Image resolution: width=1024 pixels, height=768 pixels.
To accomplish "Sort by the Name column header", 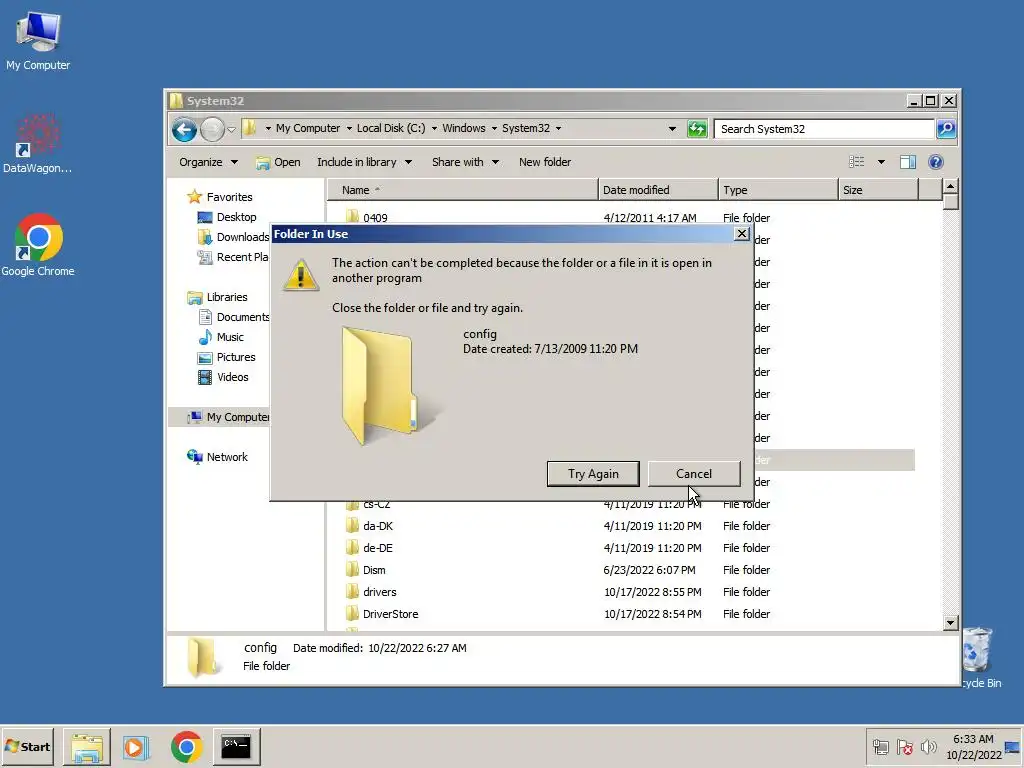I will coord(463,190).
